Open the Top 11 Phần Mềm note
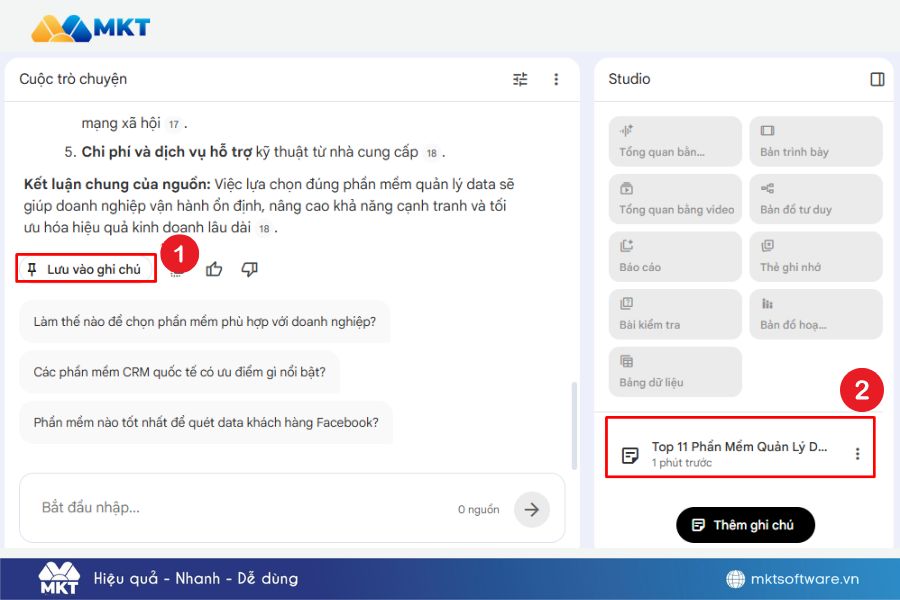The image size is (900, 600). pos(738,454)
